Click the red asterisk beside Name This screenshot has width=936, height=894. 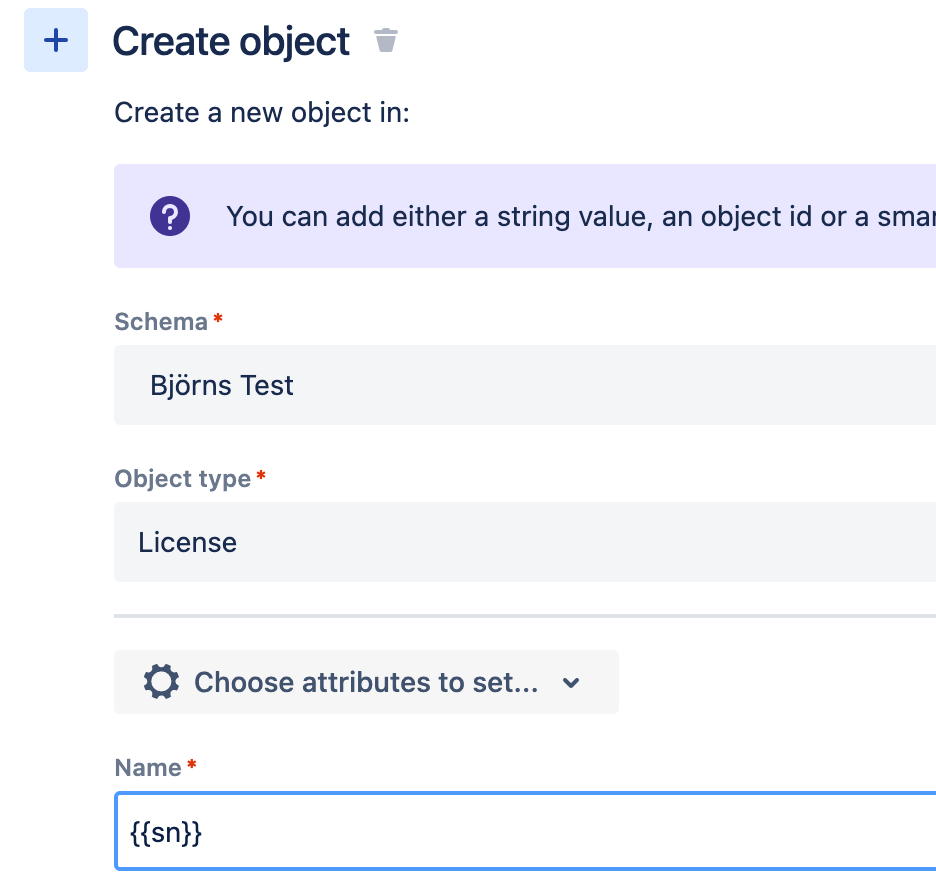(191, 762)
